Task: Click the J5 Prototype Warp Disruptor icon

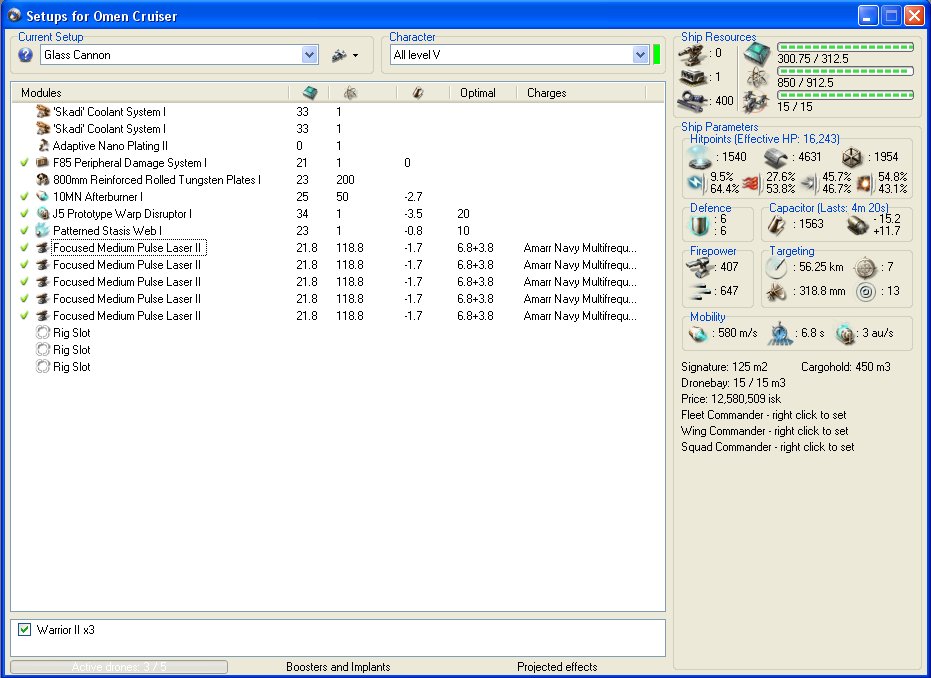Action: (x=43, y=214)
